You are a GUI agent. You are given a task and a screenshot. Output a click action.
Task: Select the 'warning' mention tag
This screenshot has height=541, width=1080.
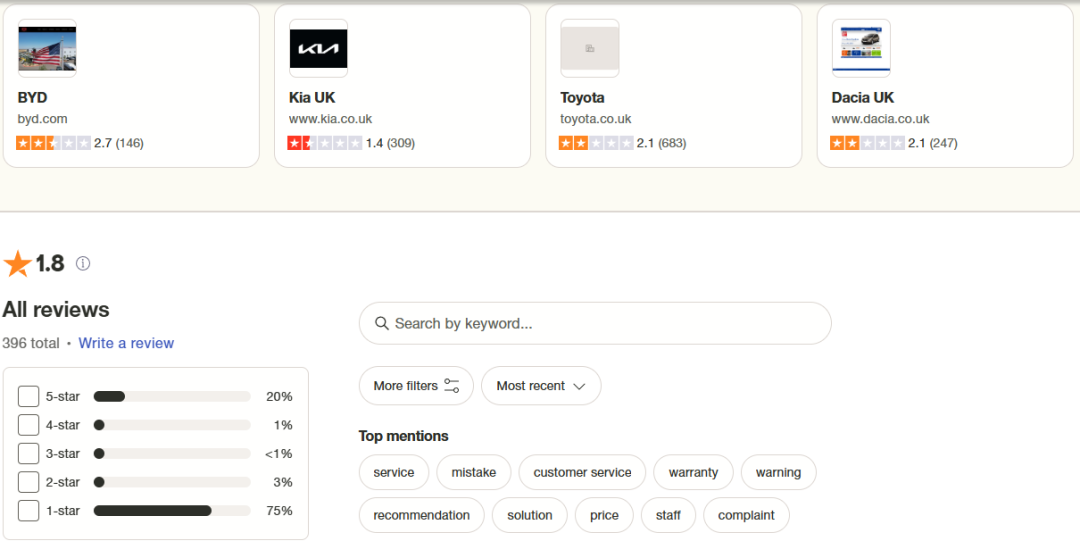tap(778, 473)
